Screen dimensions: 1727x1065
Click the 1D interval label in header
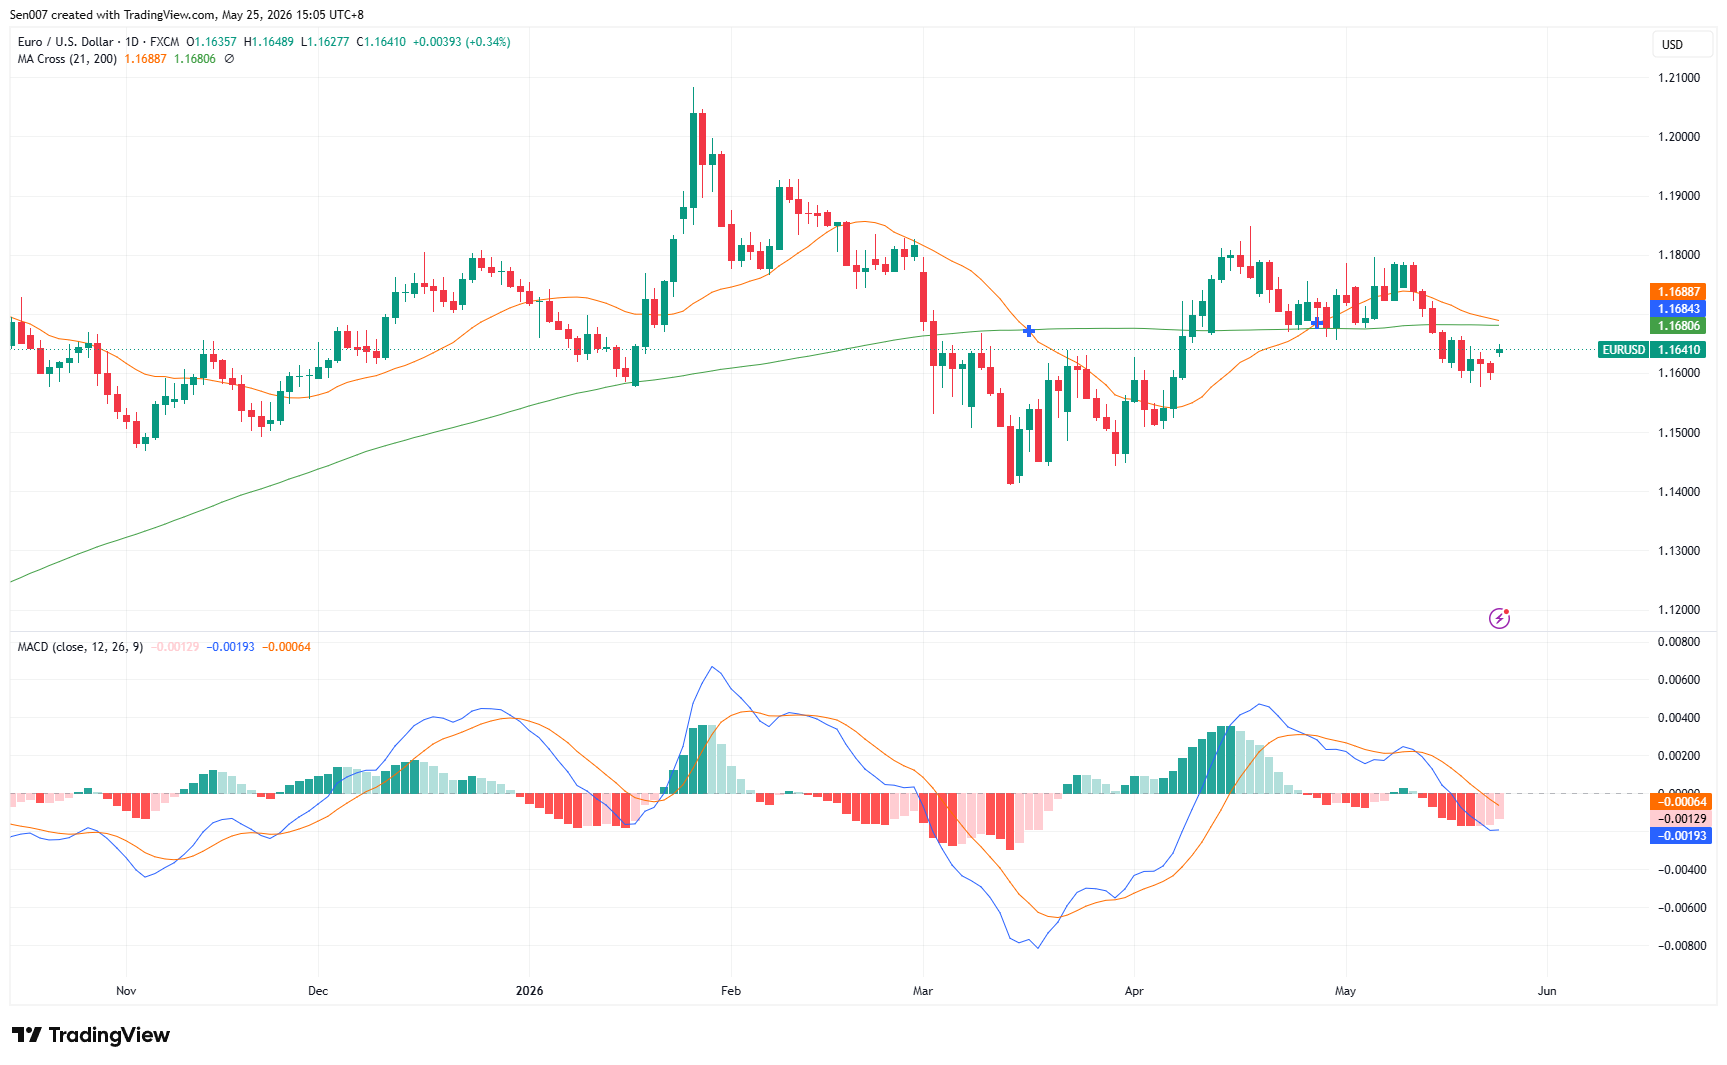click(x=132, y=42)
